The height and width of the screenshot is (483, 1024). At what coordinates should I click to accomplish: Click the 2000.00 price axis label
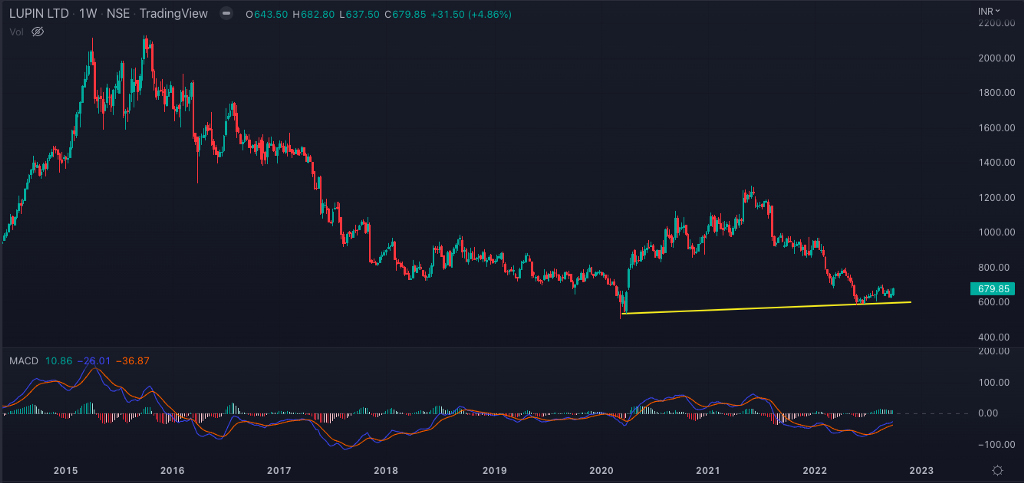click(x=996, y=58)
